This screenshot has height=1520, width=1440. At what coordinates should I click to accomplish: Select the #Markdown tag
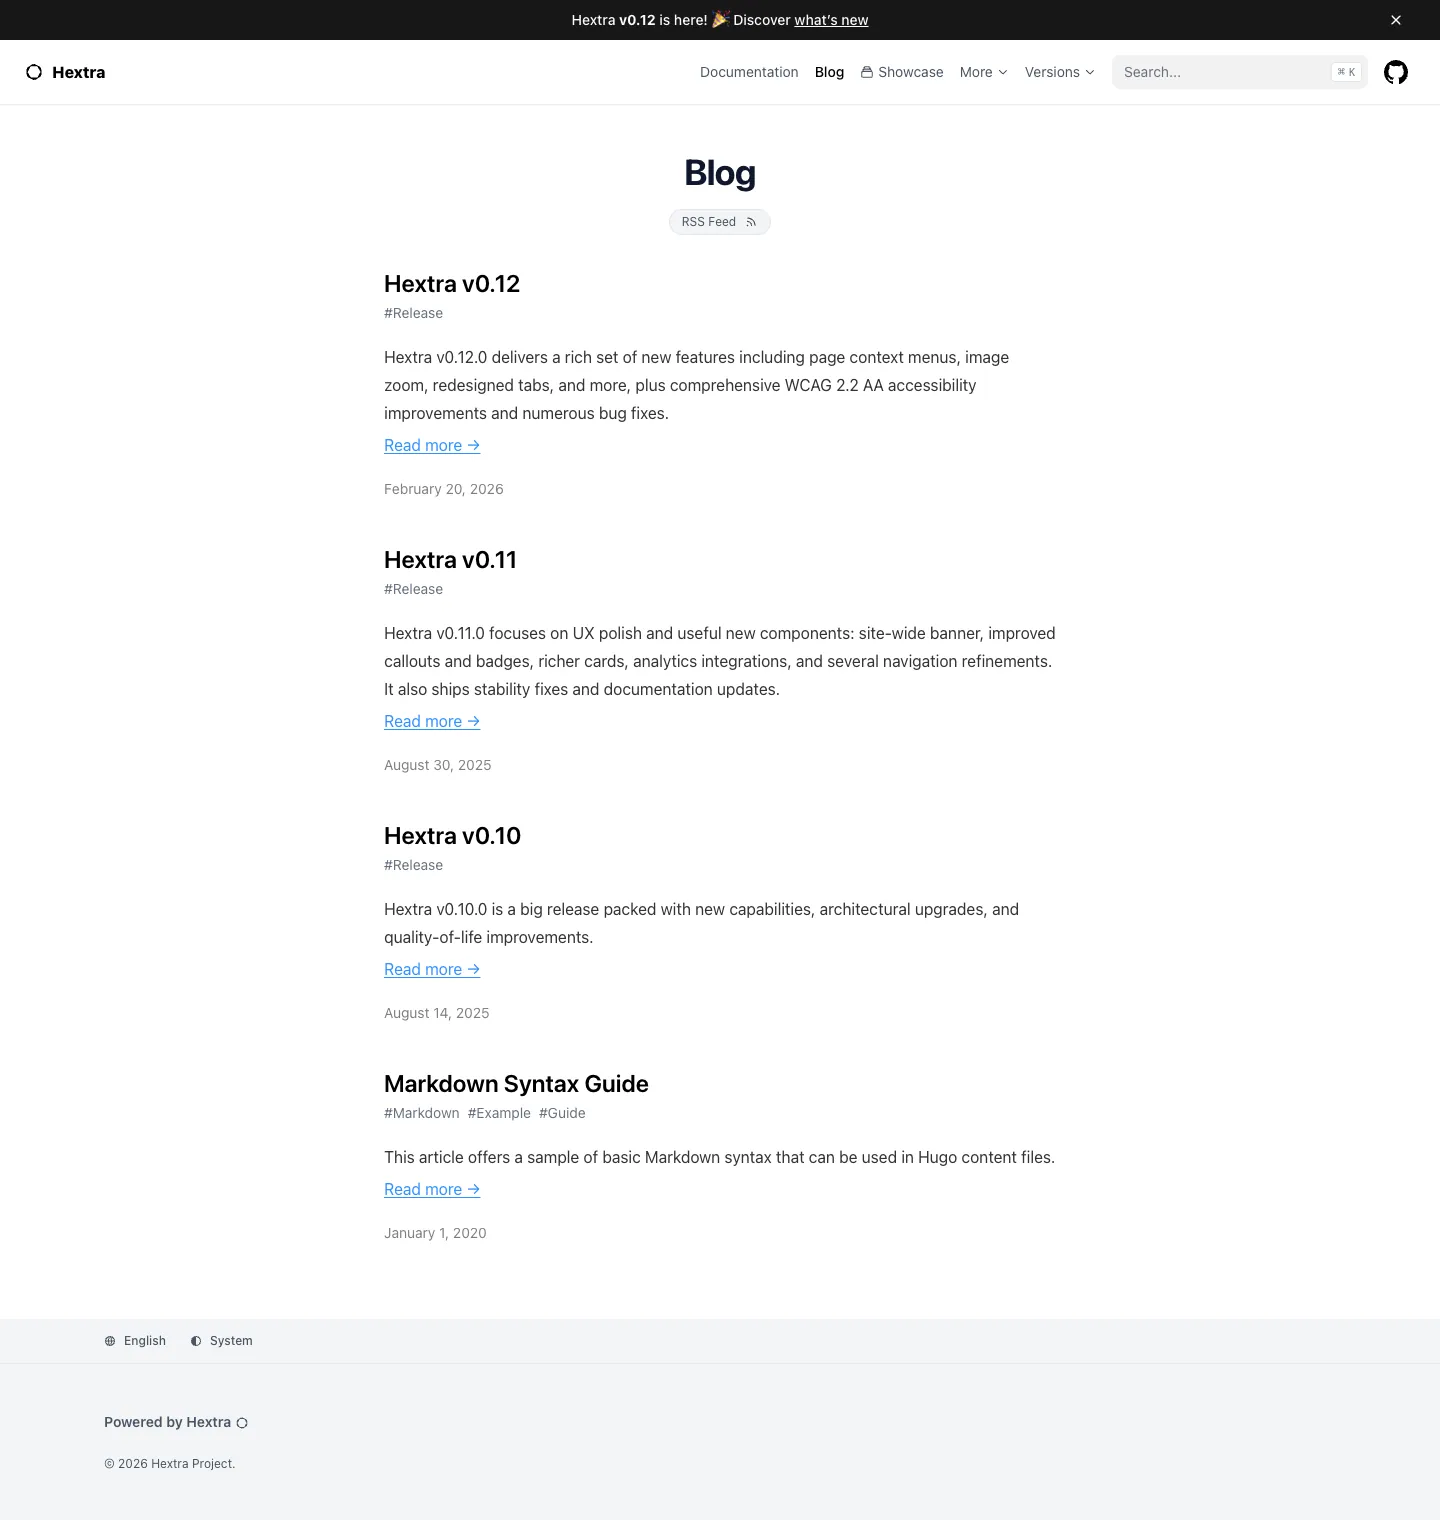422,1113
